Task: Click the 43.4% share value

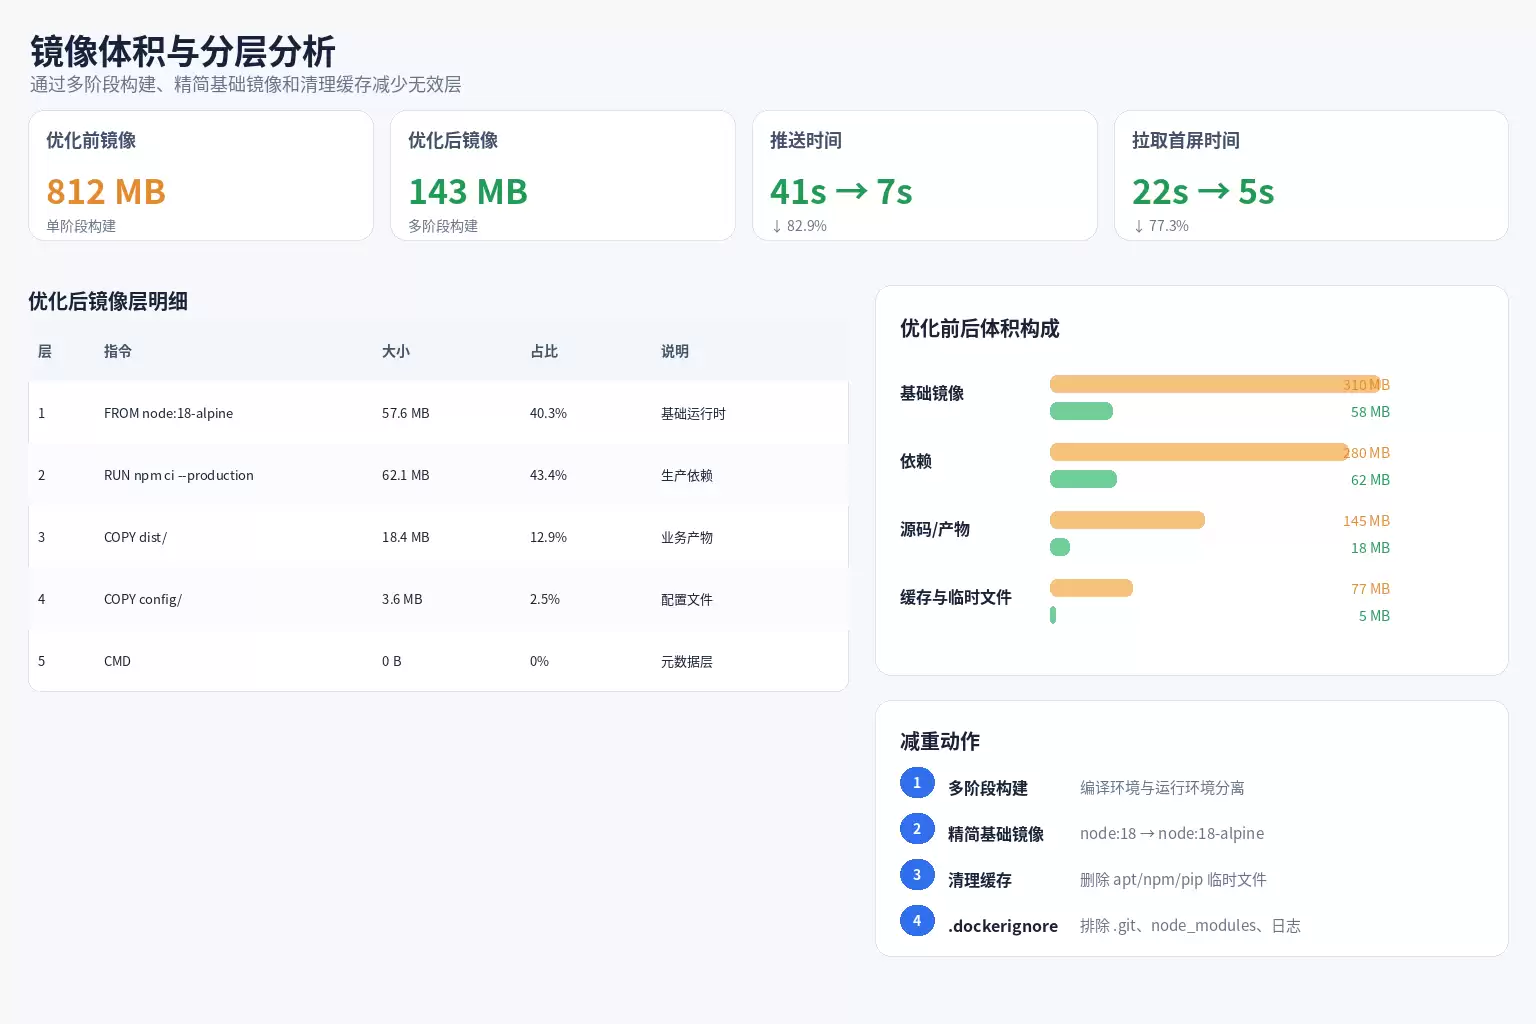Action: 548,475
